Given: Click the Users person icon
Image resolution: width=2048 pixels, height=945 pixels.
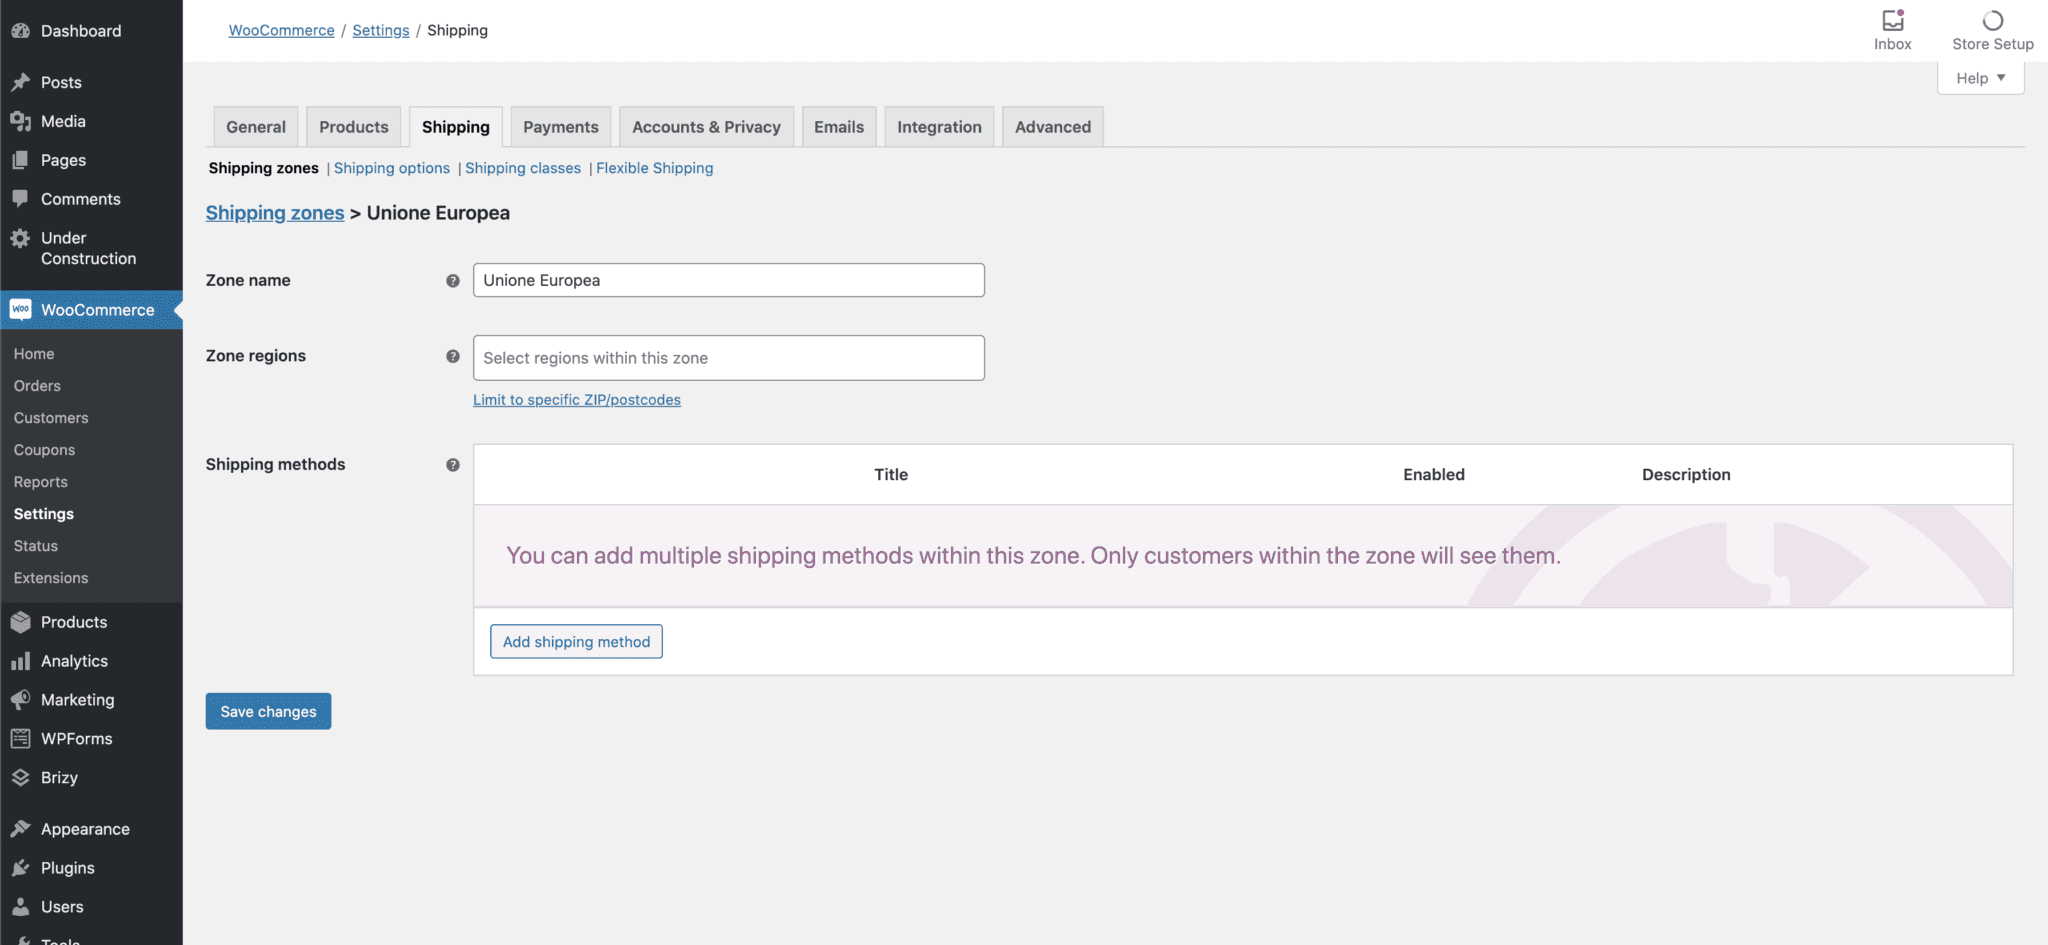Looking at the screenshot, I should (20, 907).
